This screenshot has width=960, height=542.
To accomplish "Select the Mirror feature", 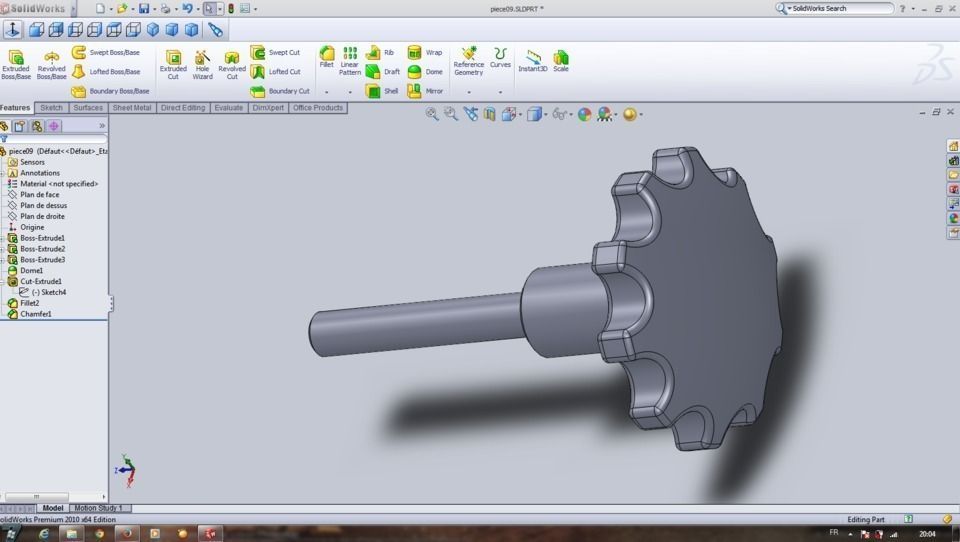I will (425, 91).
